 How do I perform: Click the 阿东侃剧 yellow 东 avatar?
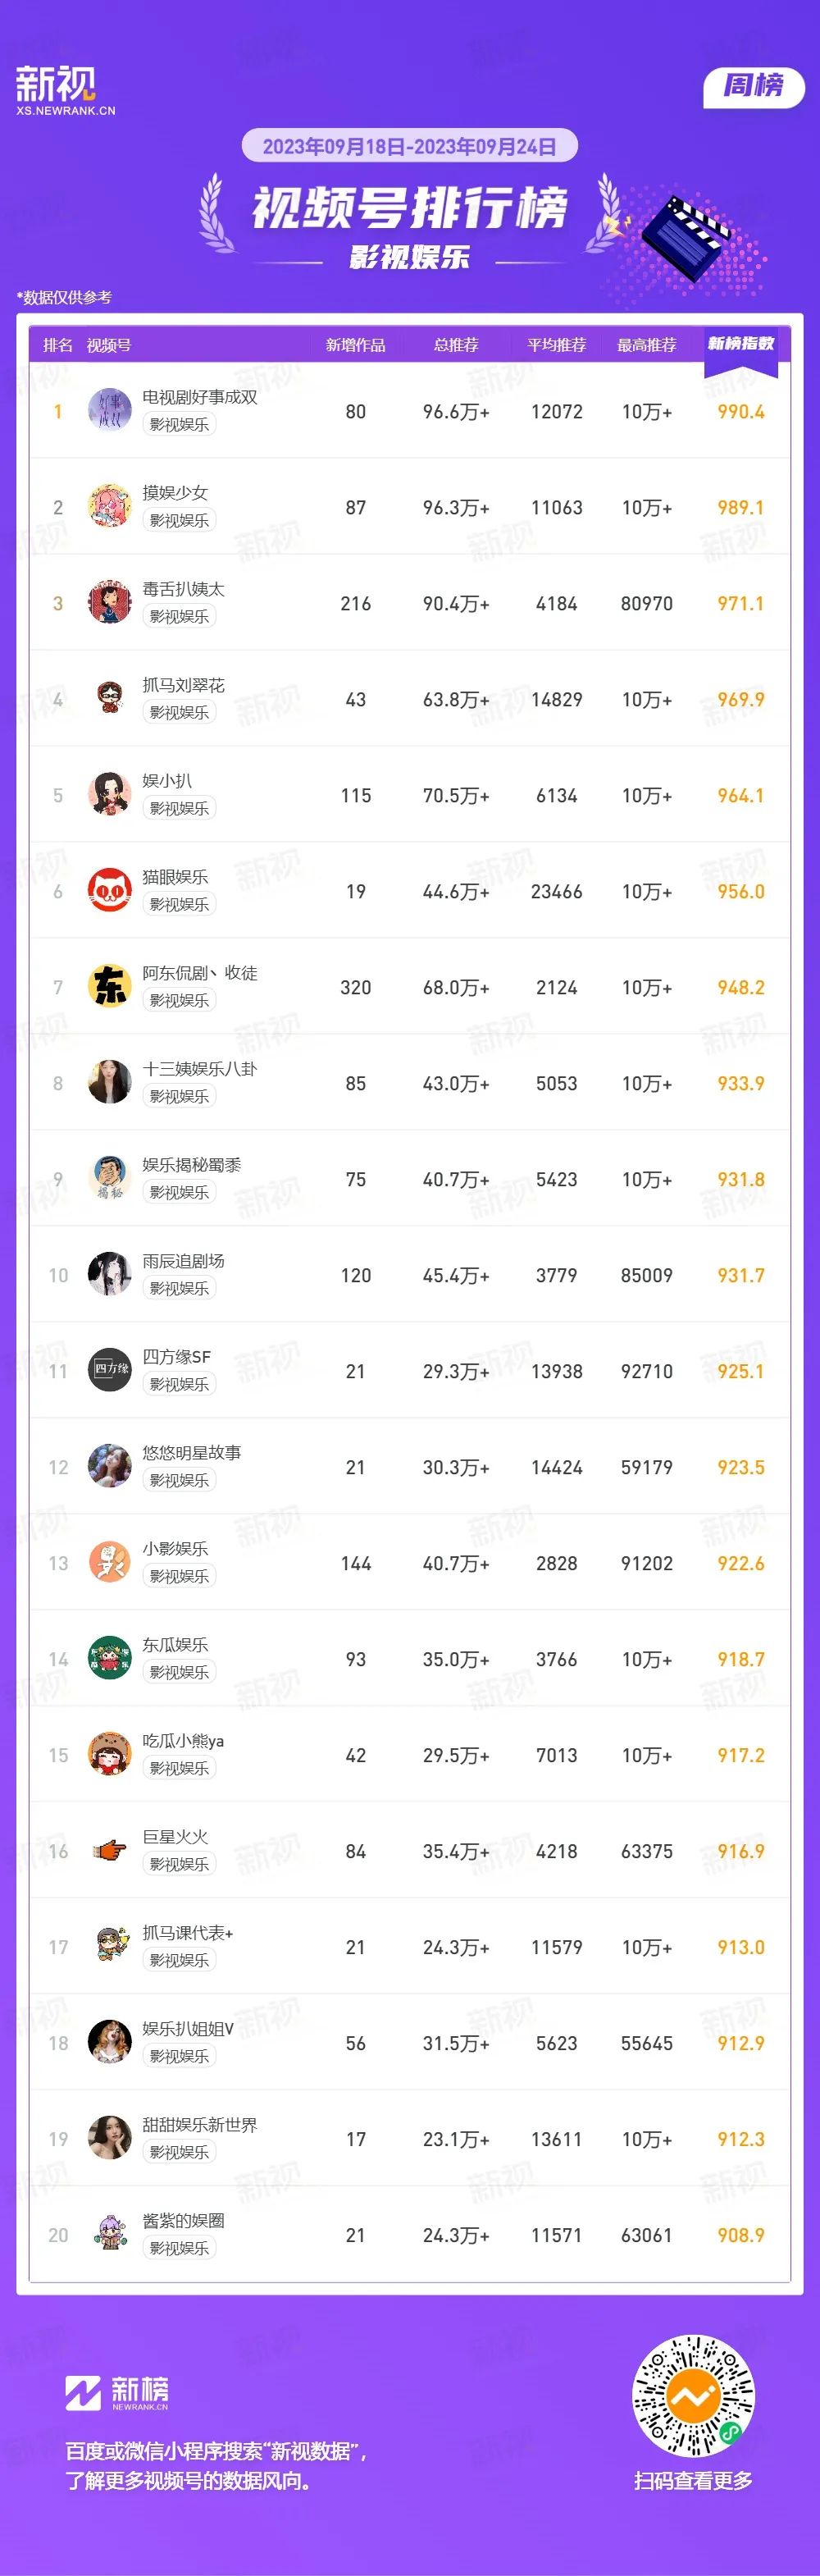(x=110, y=987)
